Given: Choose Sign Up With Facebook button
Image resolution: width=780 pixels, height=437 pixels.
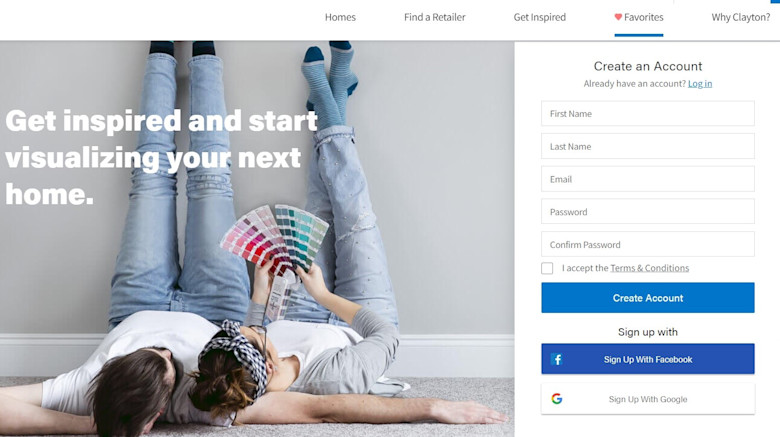Looking at the screenshot, I should (648, 359).
